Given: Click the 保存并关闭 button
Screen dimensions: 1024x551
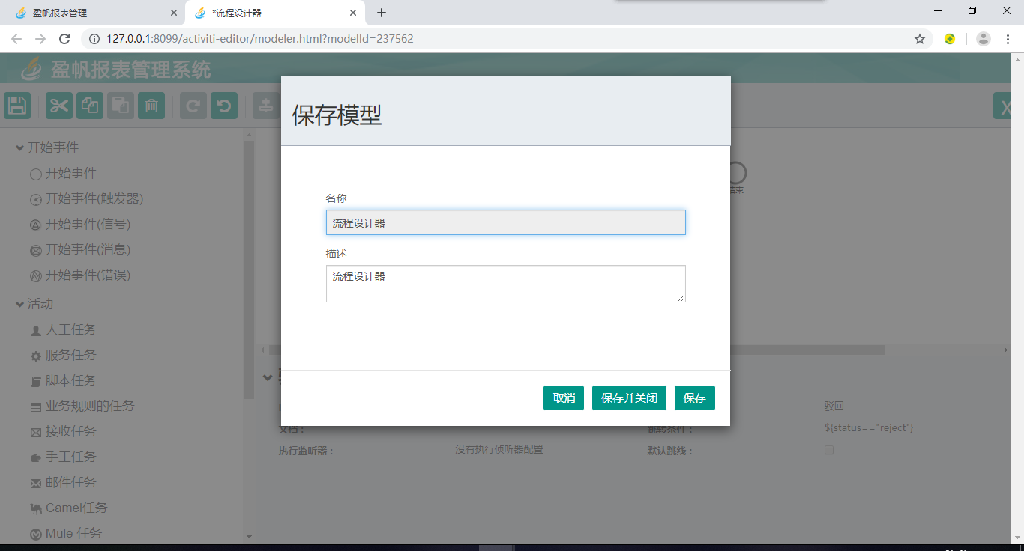Looking at the screenshot, I should 629,398.
